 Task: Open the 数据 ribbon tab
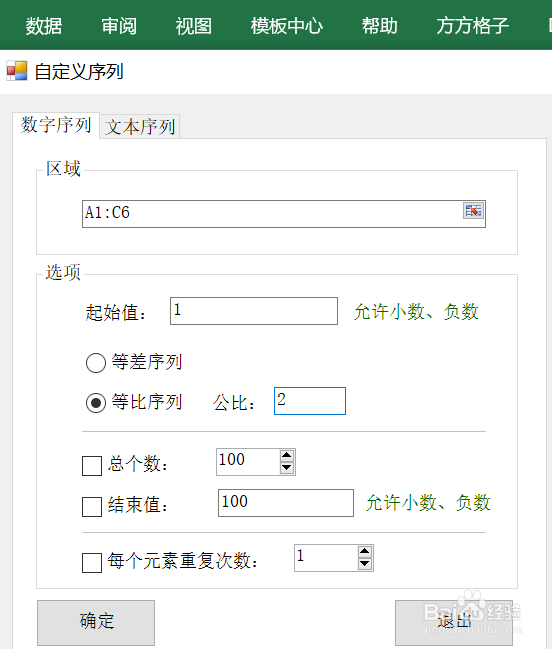[44, 26]
